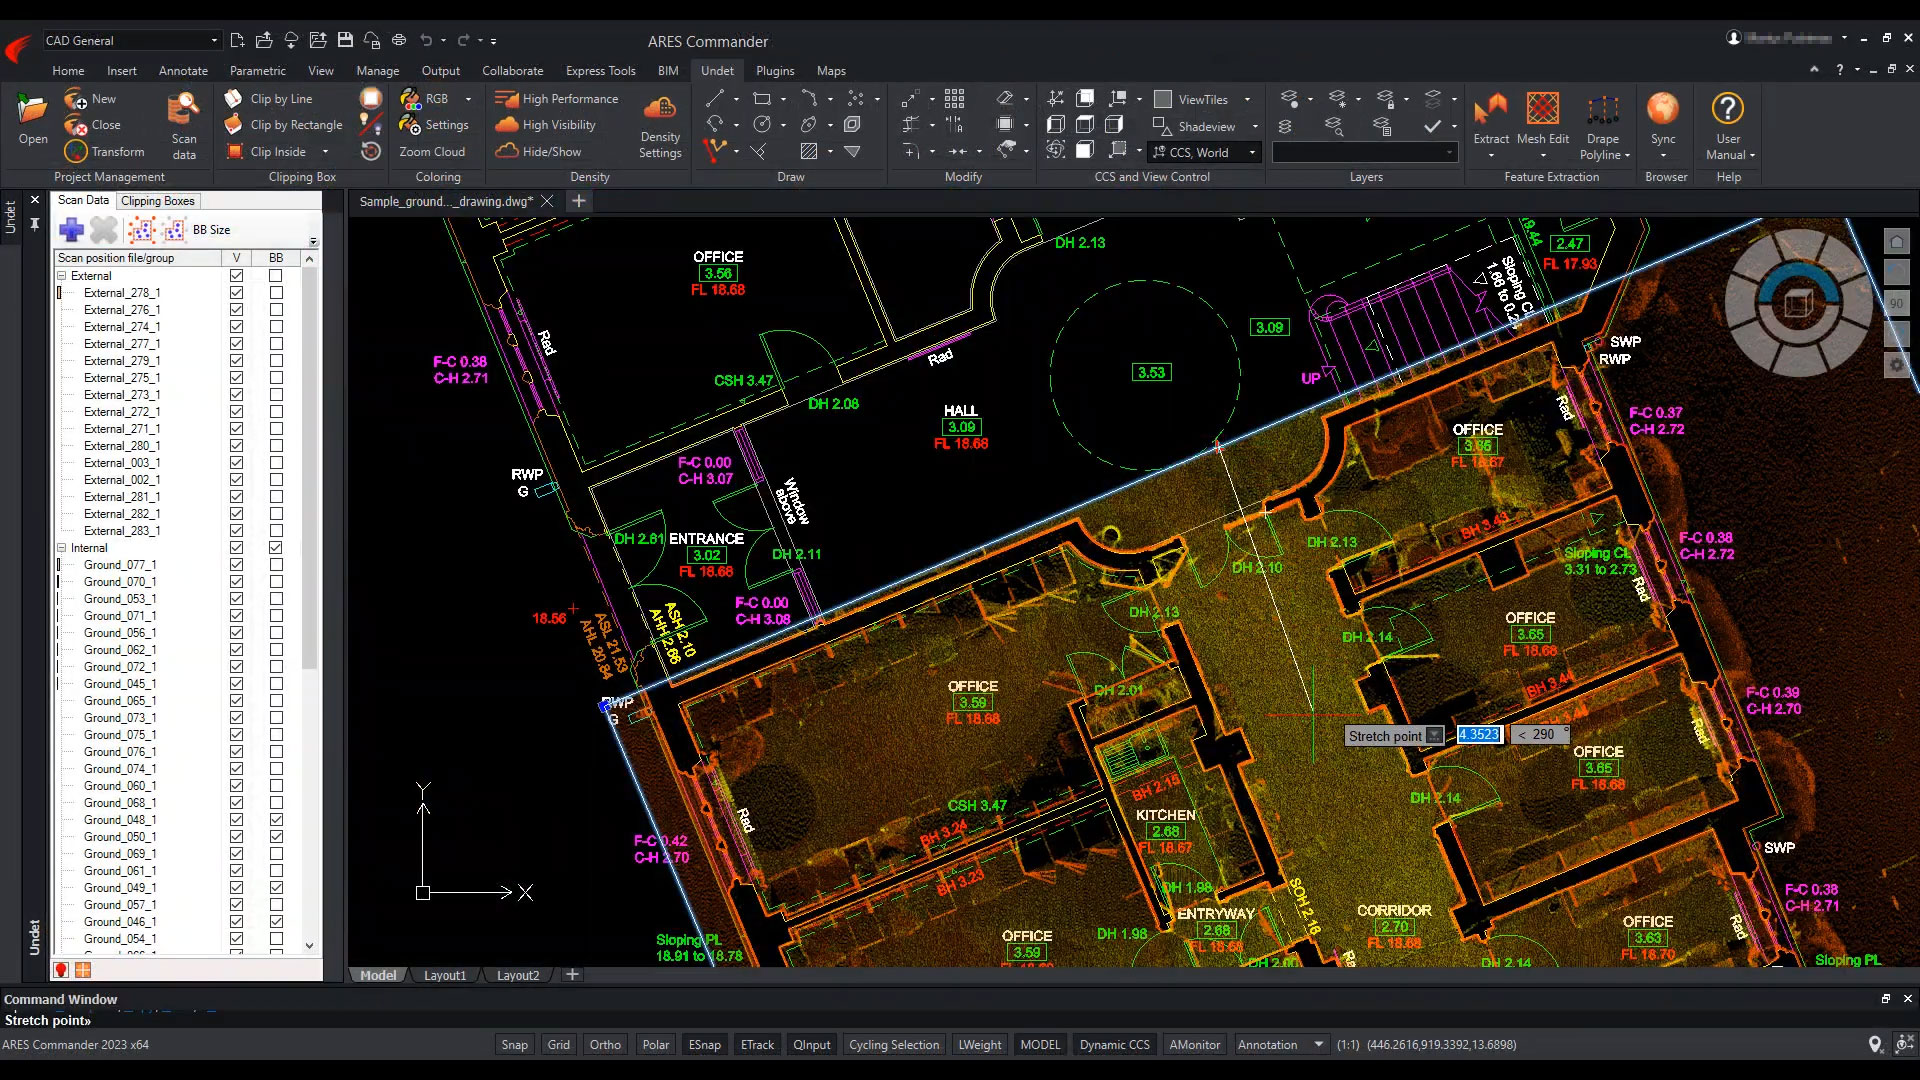Open Density Settings

pyautogui.click(x=660, y=127)
